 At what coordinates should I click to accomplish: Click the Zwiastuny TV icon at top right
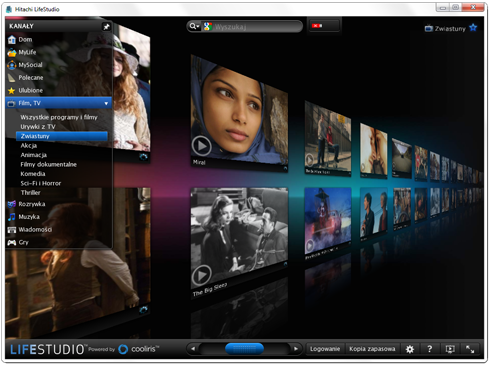coord(429,28)
